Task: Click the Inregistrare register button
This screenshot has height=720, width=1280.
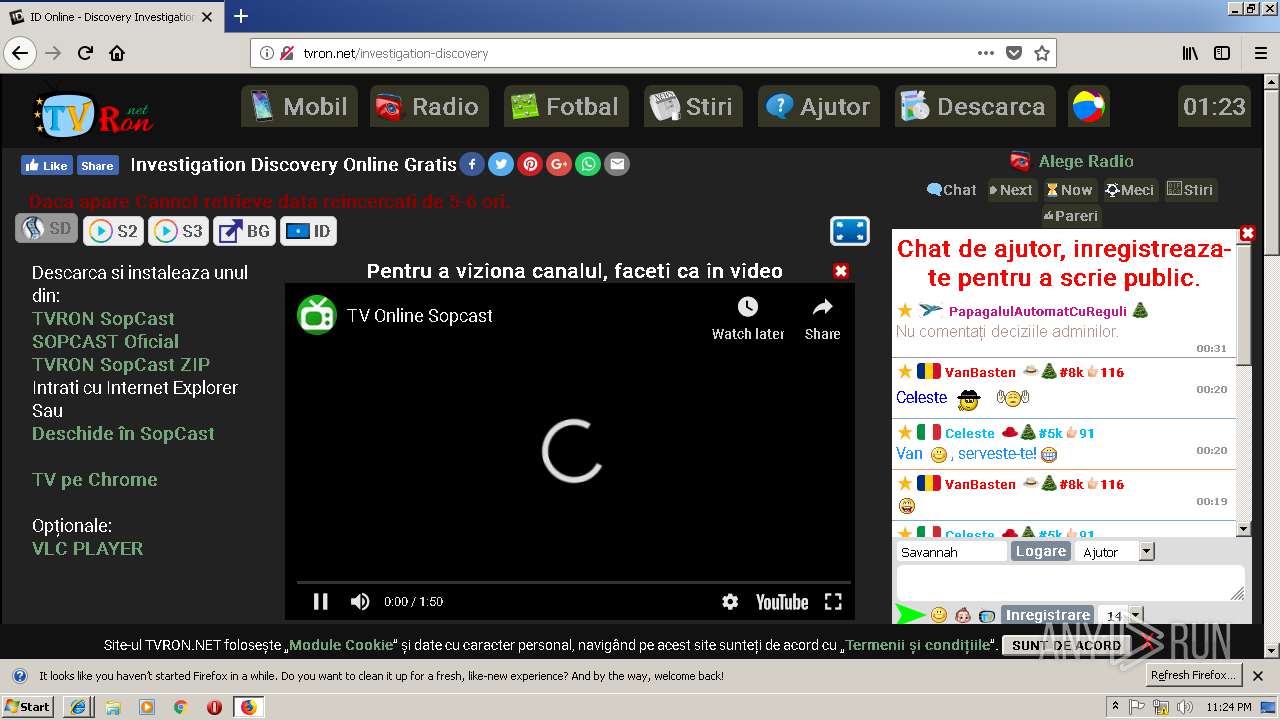Action: click(1047, 615)
